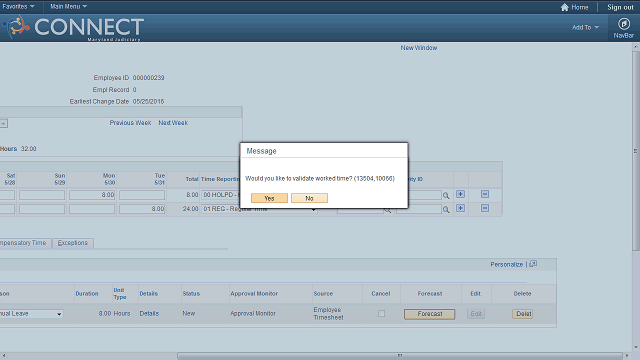Click Mon 5/30 field in HOLPD row
Viewport: 640px width, 360px height.
tap(92, 195)
